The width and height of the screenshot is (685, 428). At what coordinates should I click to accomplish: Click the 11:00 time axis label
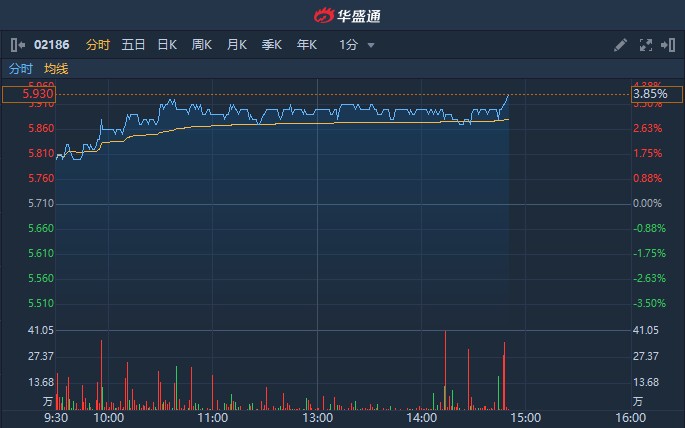[213, 418]
